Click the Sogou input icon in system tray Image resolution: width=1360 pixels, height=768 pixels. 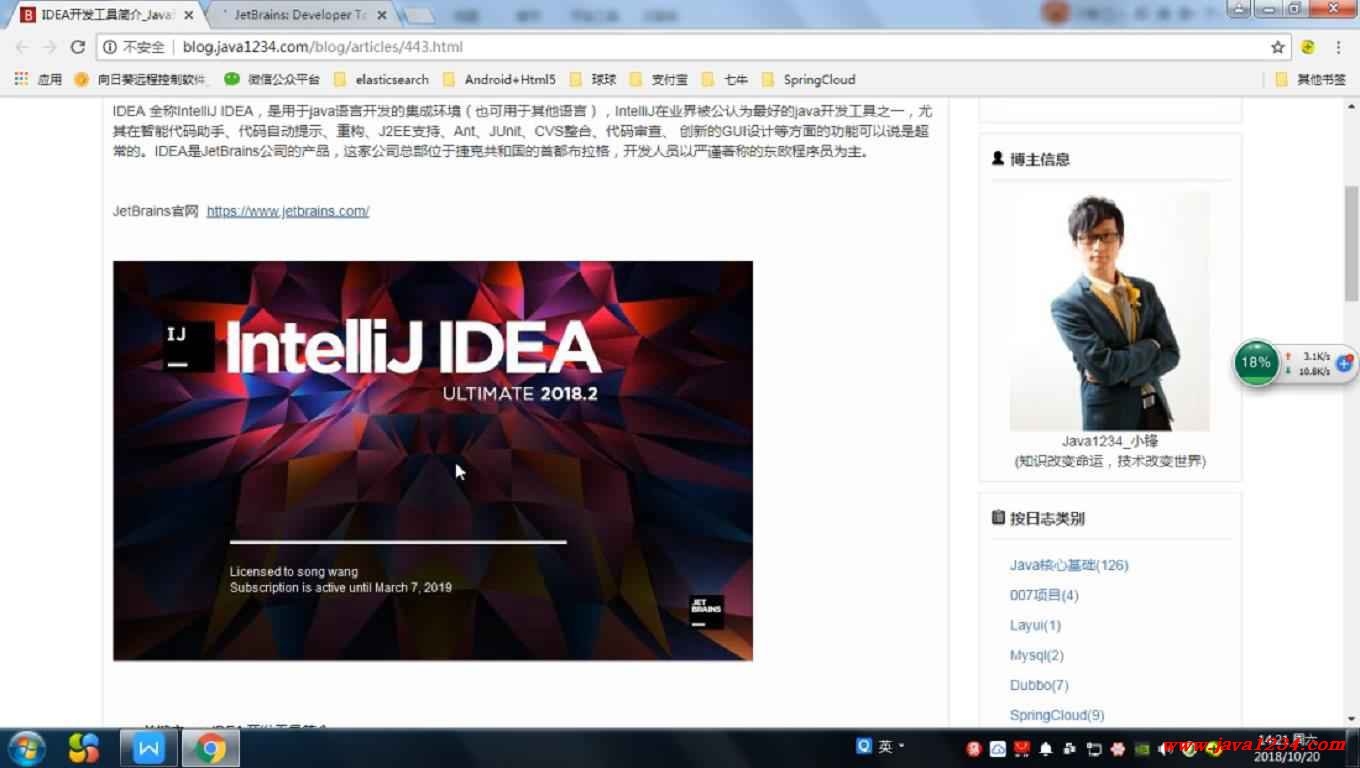(x=862, y=747)
